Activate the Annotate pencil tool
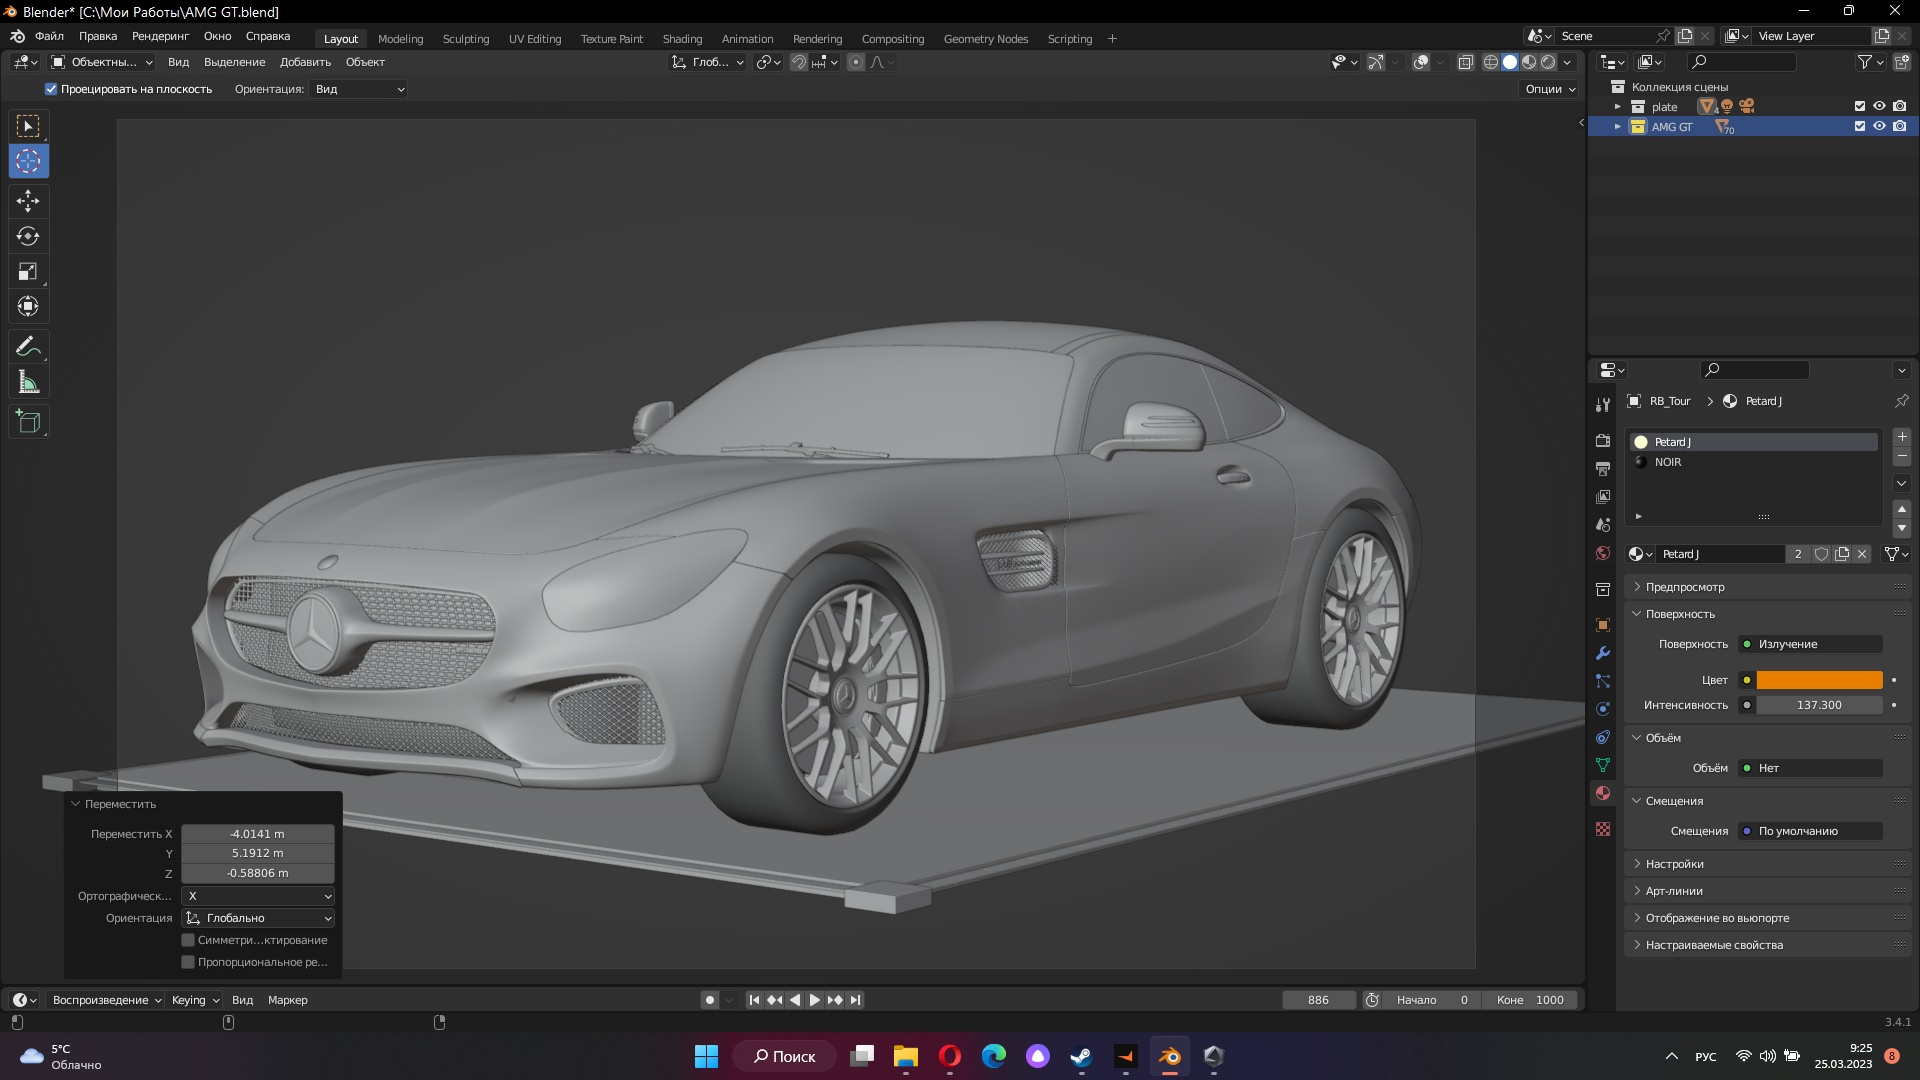 (28, 347)
